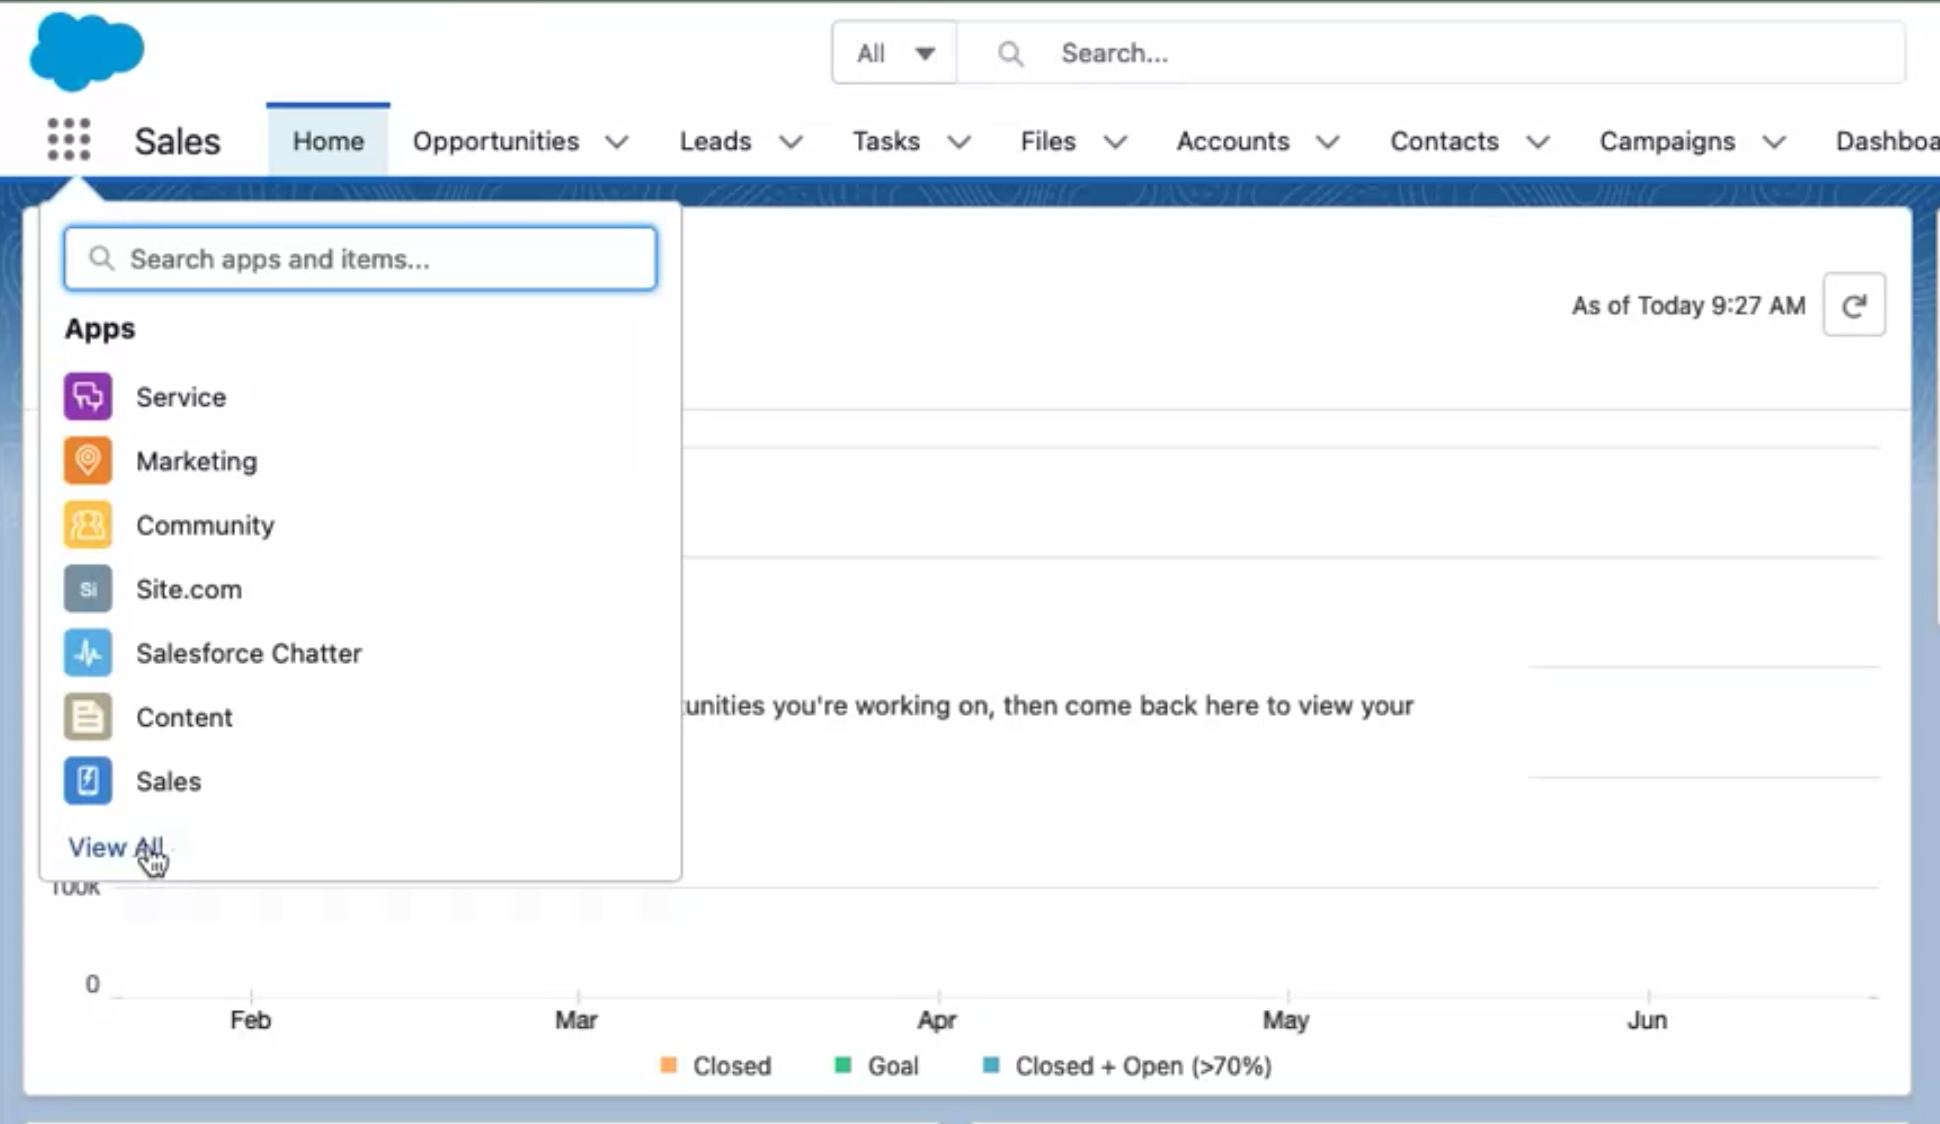Expand the Accounts tab chevron

click(x=1328, y=142)
